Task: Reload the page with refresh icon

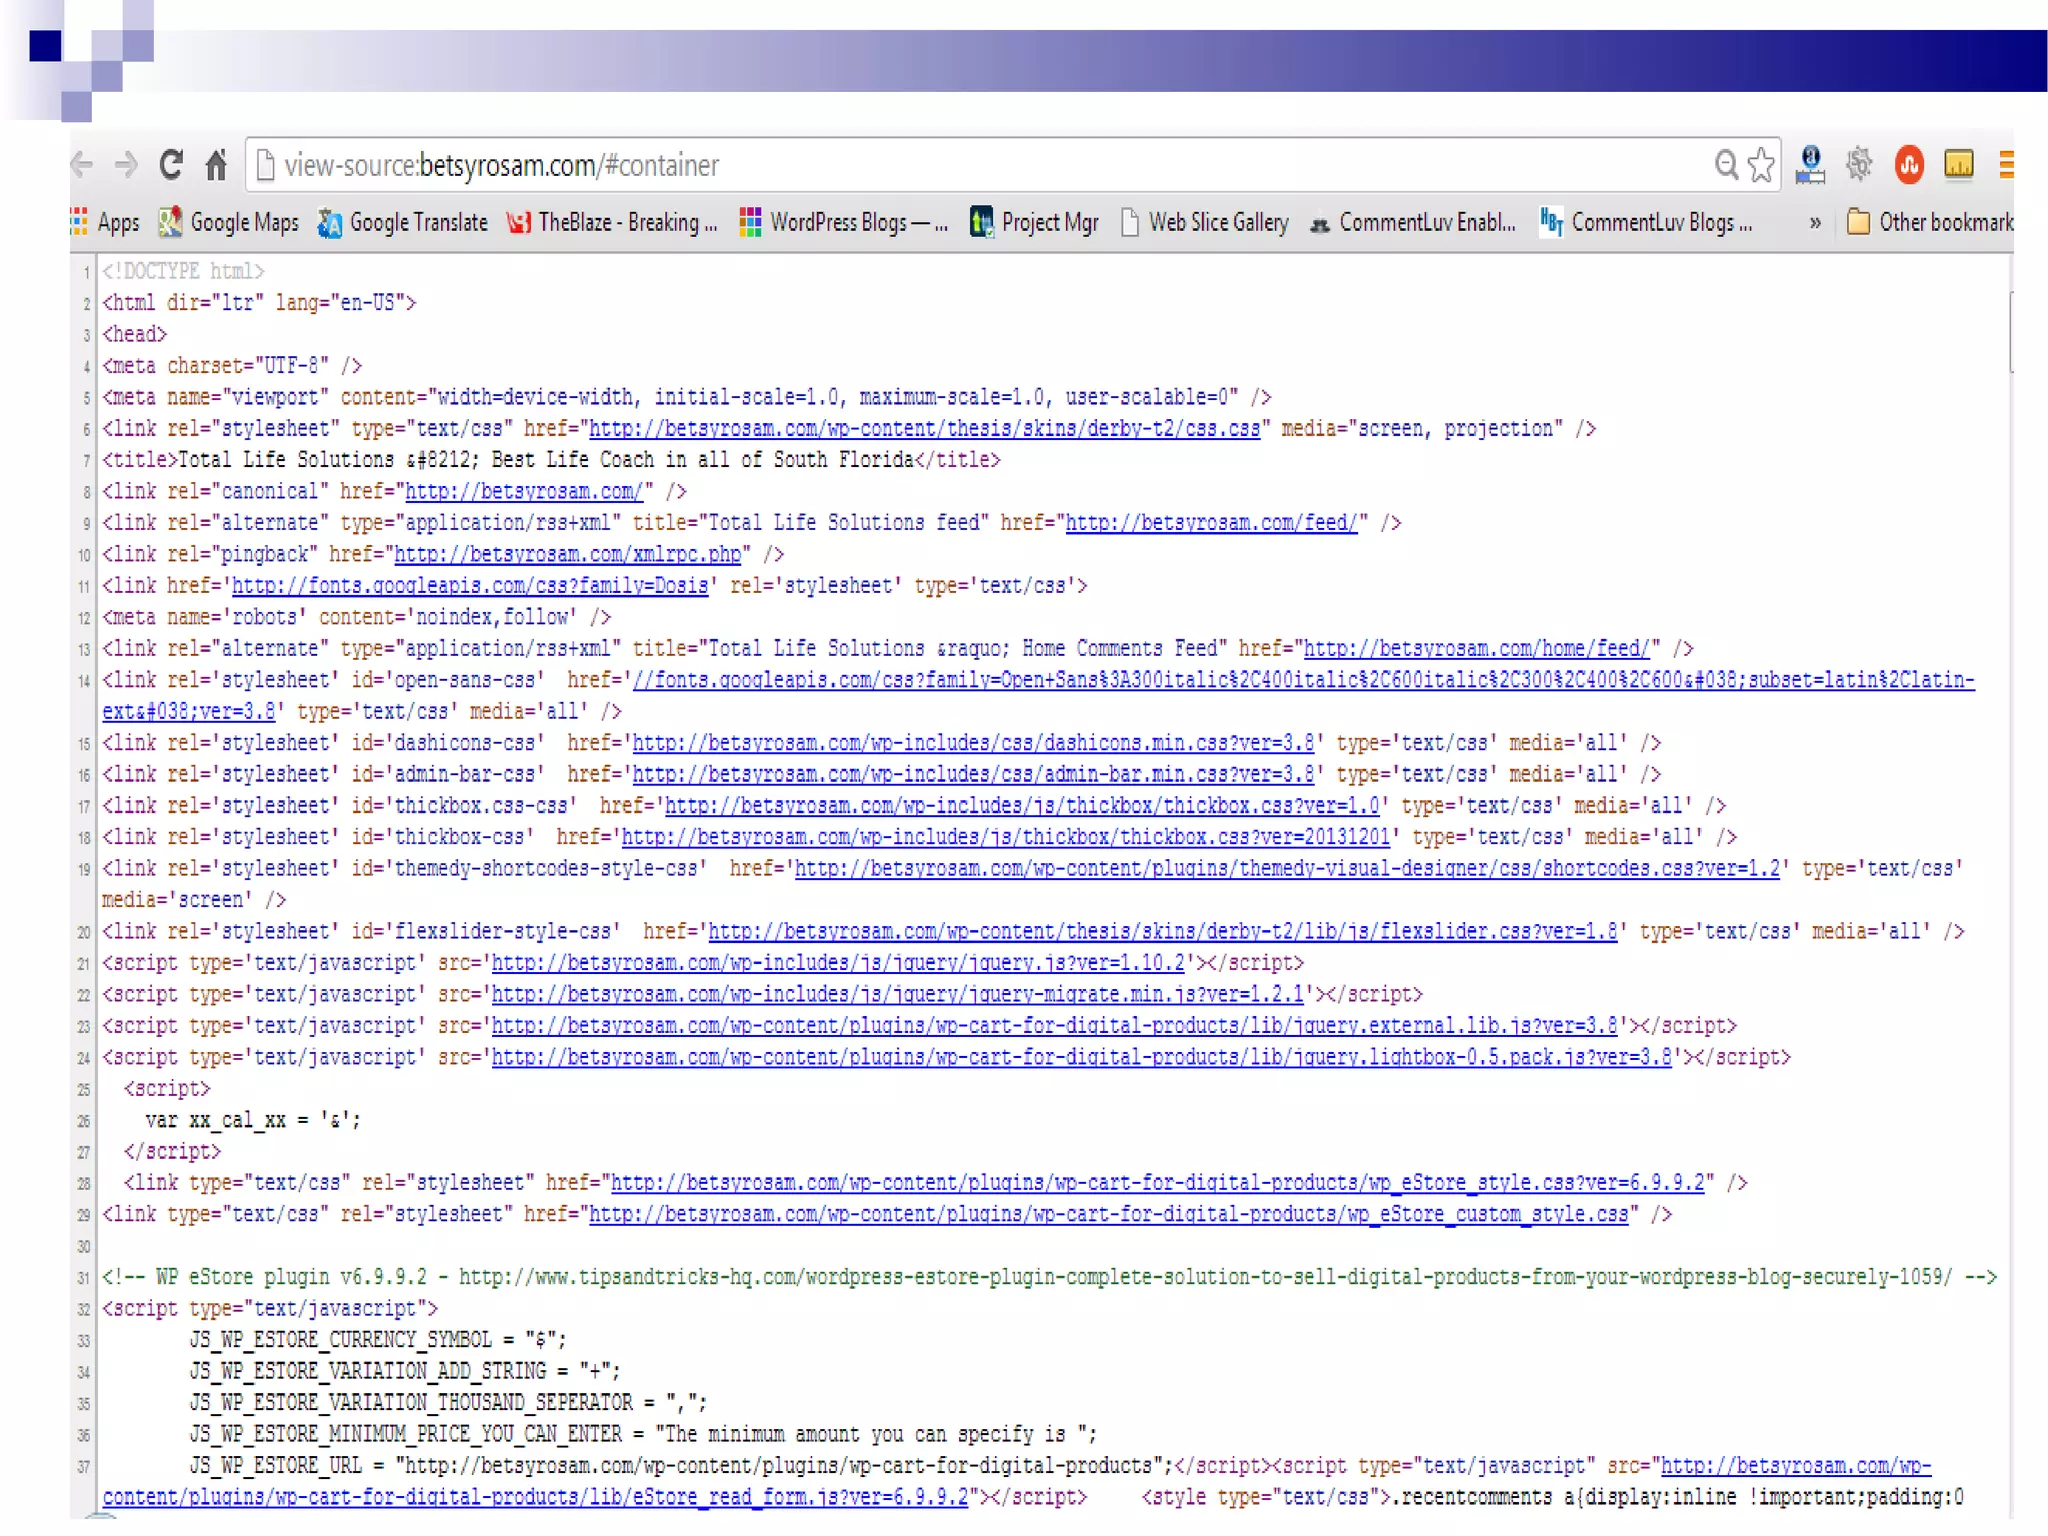Action: click(171, 165)
